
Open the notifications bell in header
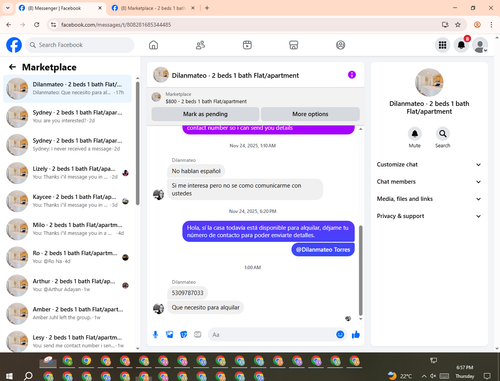(461, 45)
